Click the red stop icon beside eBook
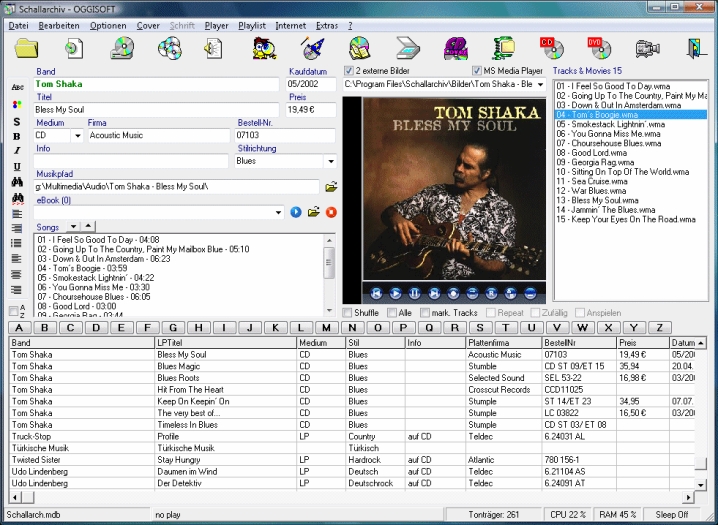 pyautogui.click(x=331, y=212)
